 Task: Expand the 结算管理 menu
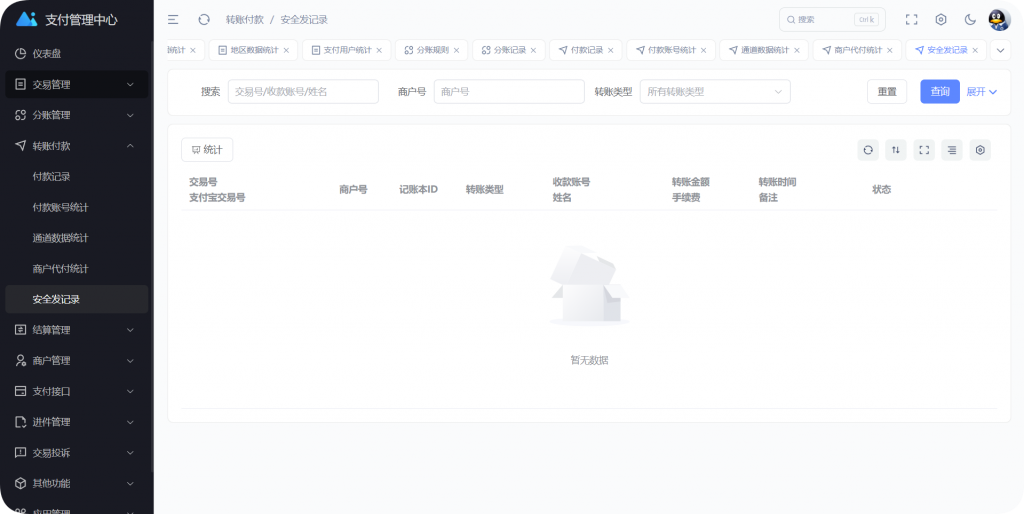pyautogui.click(x=76, y=330)
